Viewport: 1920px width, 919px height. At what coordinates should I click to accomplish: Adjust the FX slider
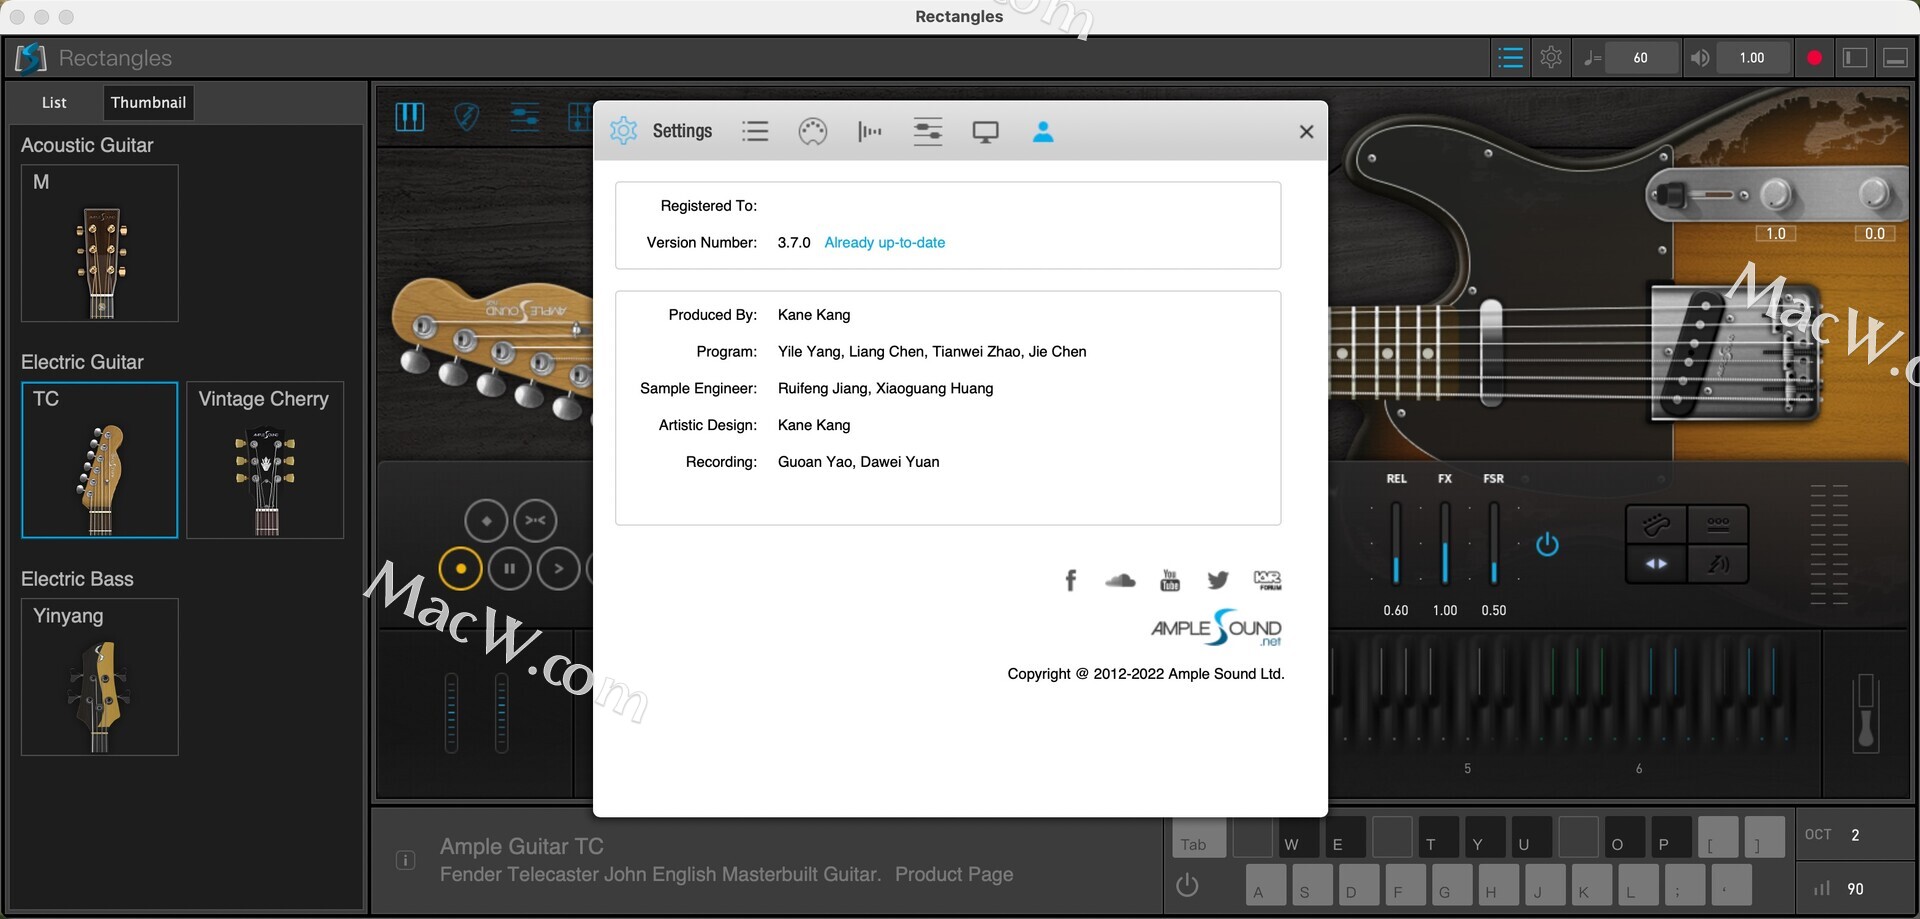click(1445, 544)
